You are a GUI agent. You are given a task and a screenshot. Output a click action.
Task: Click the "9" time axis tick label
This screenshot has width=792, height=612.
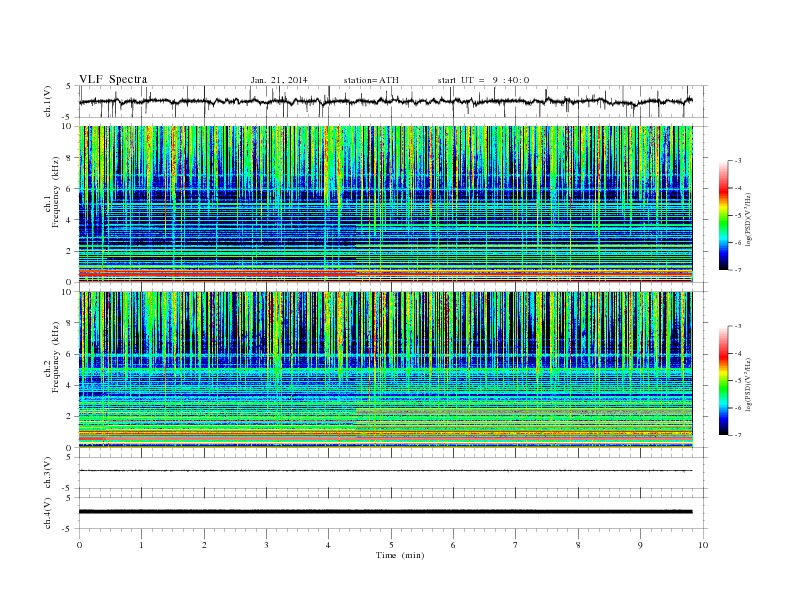640,545
